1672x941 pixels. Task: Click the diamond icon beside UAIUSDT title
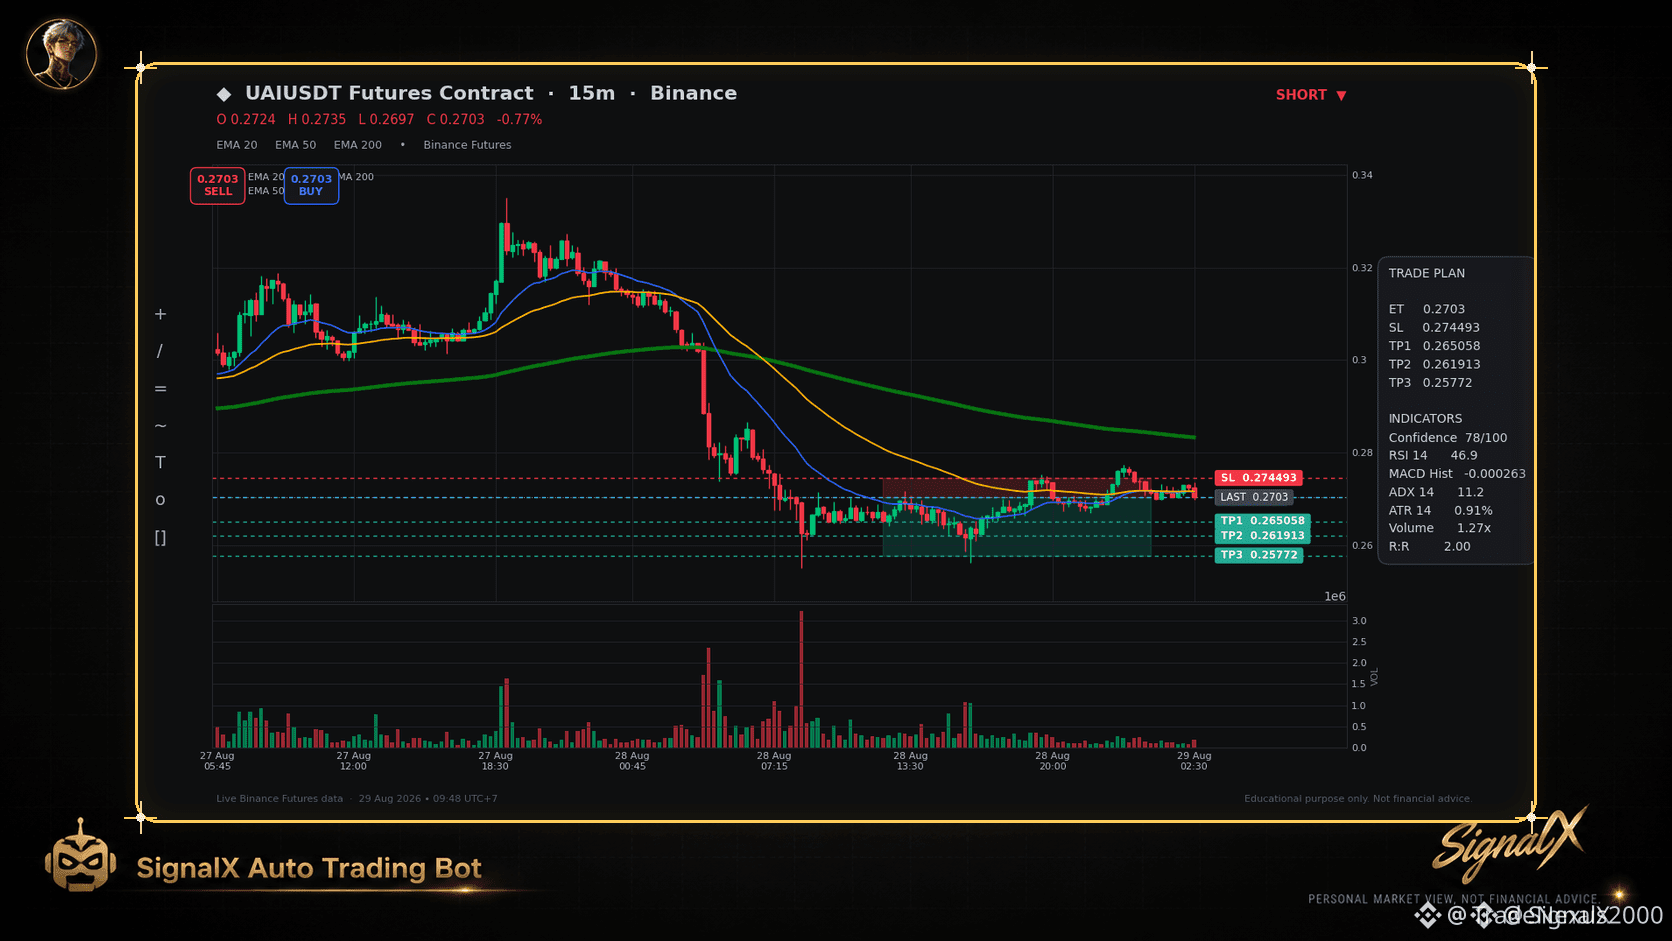pos(224,94)
